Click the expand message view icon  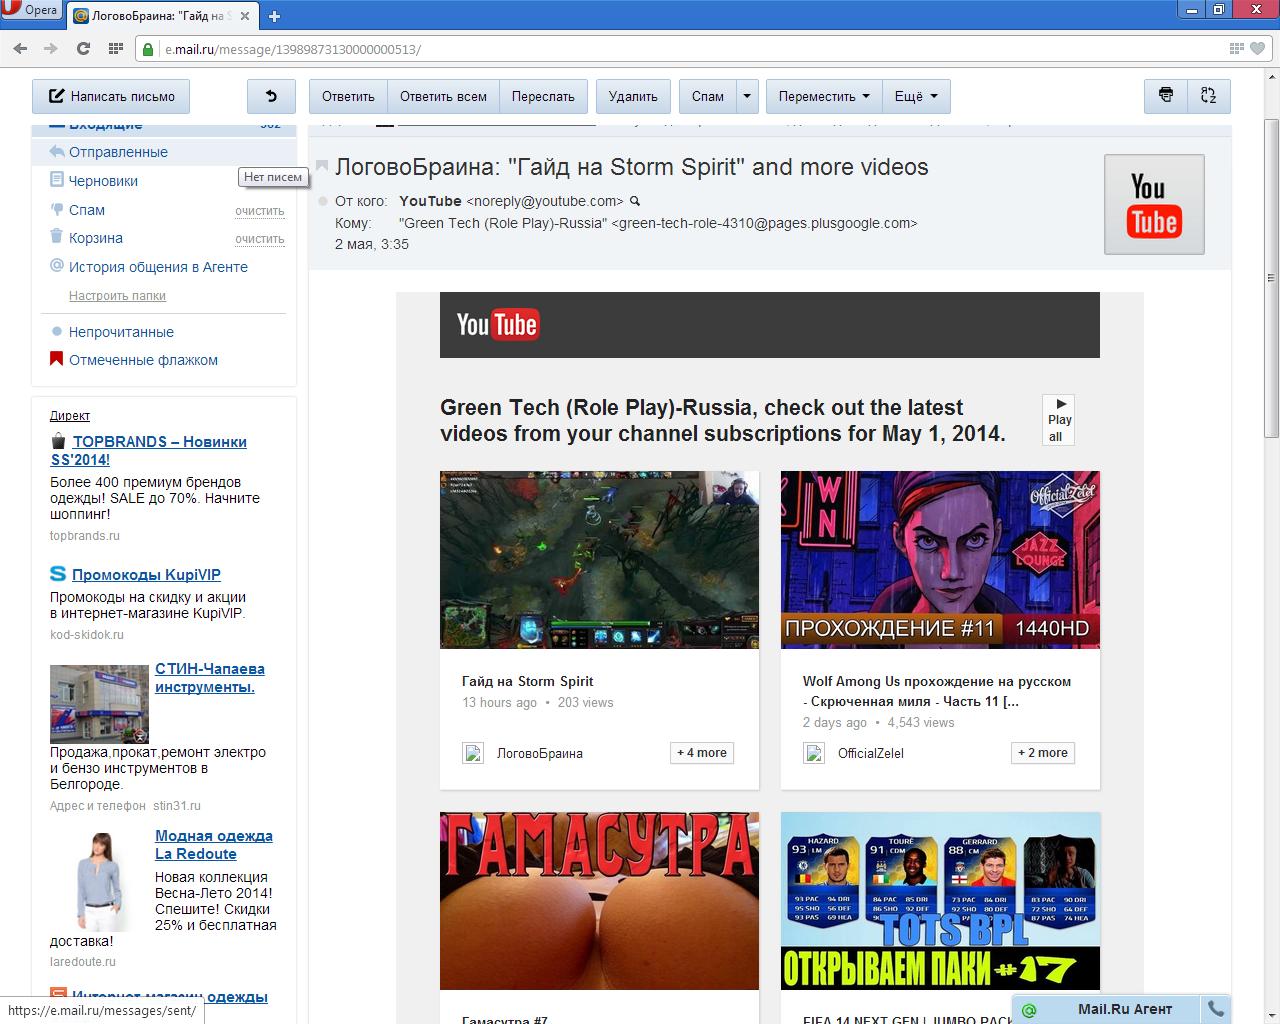(1208, 96)
